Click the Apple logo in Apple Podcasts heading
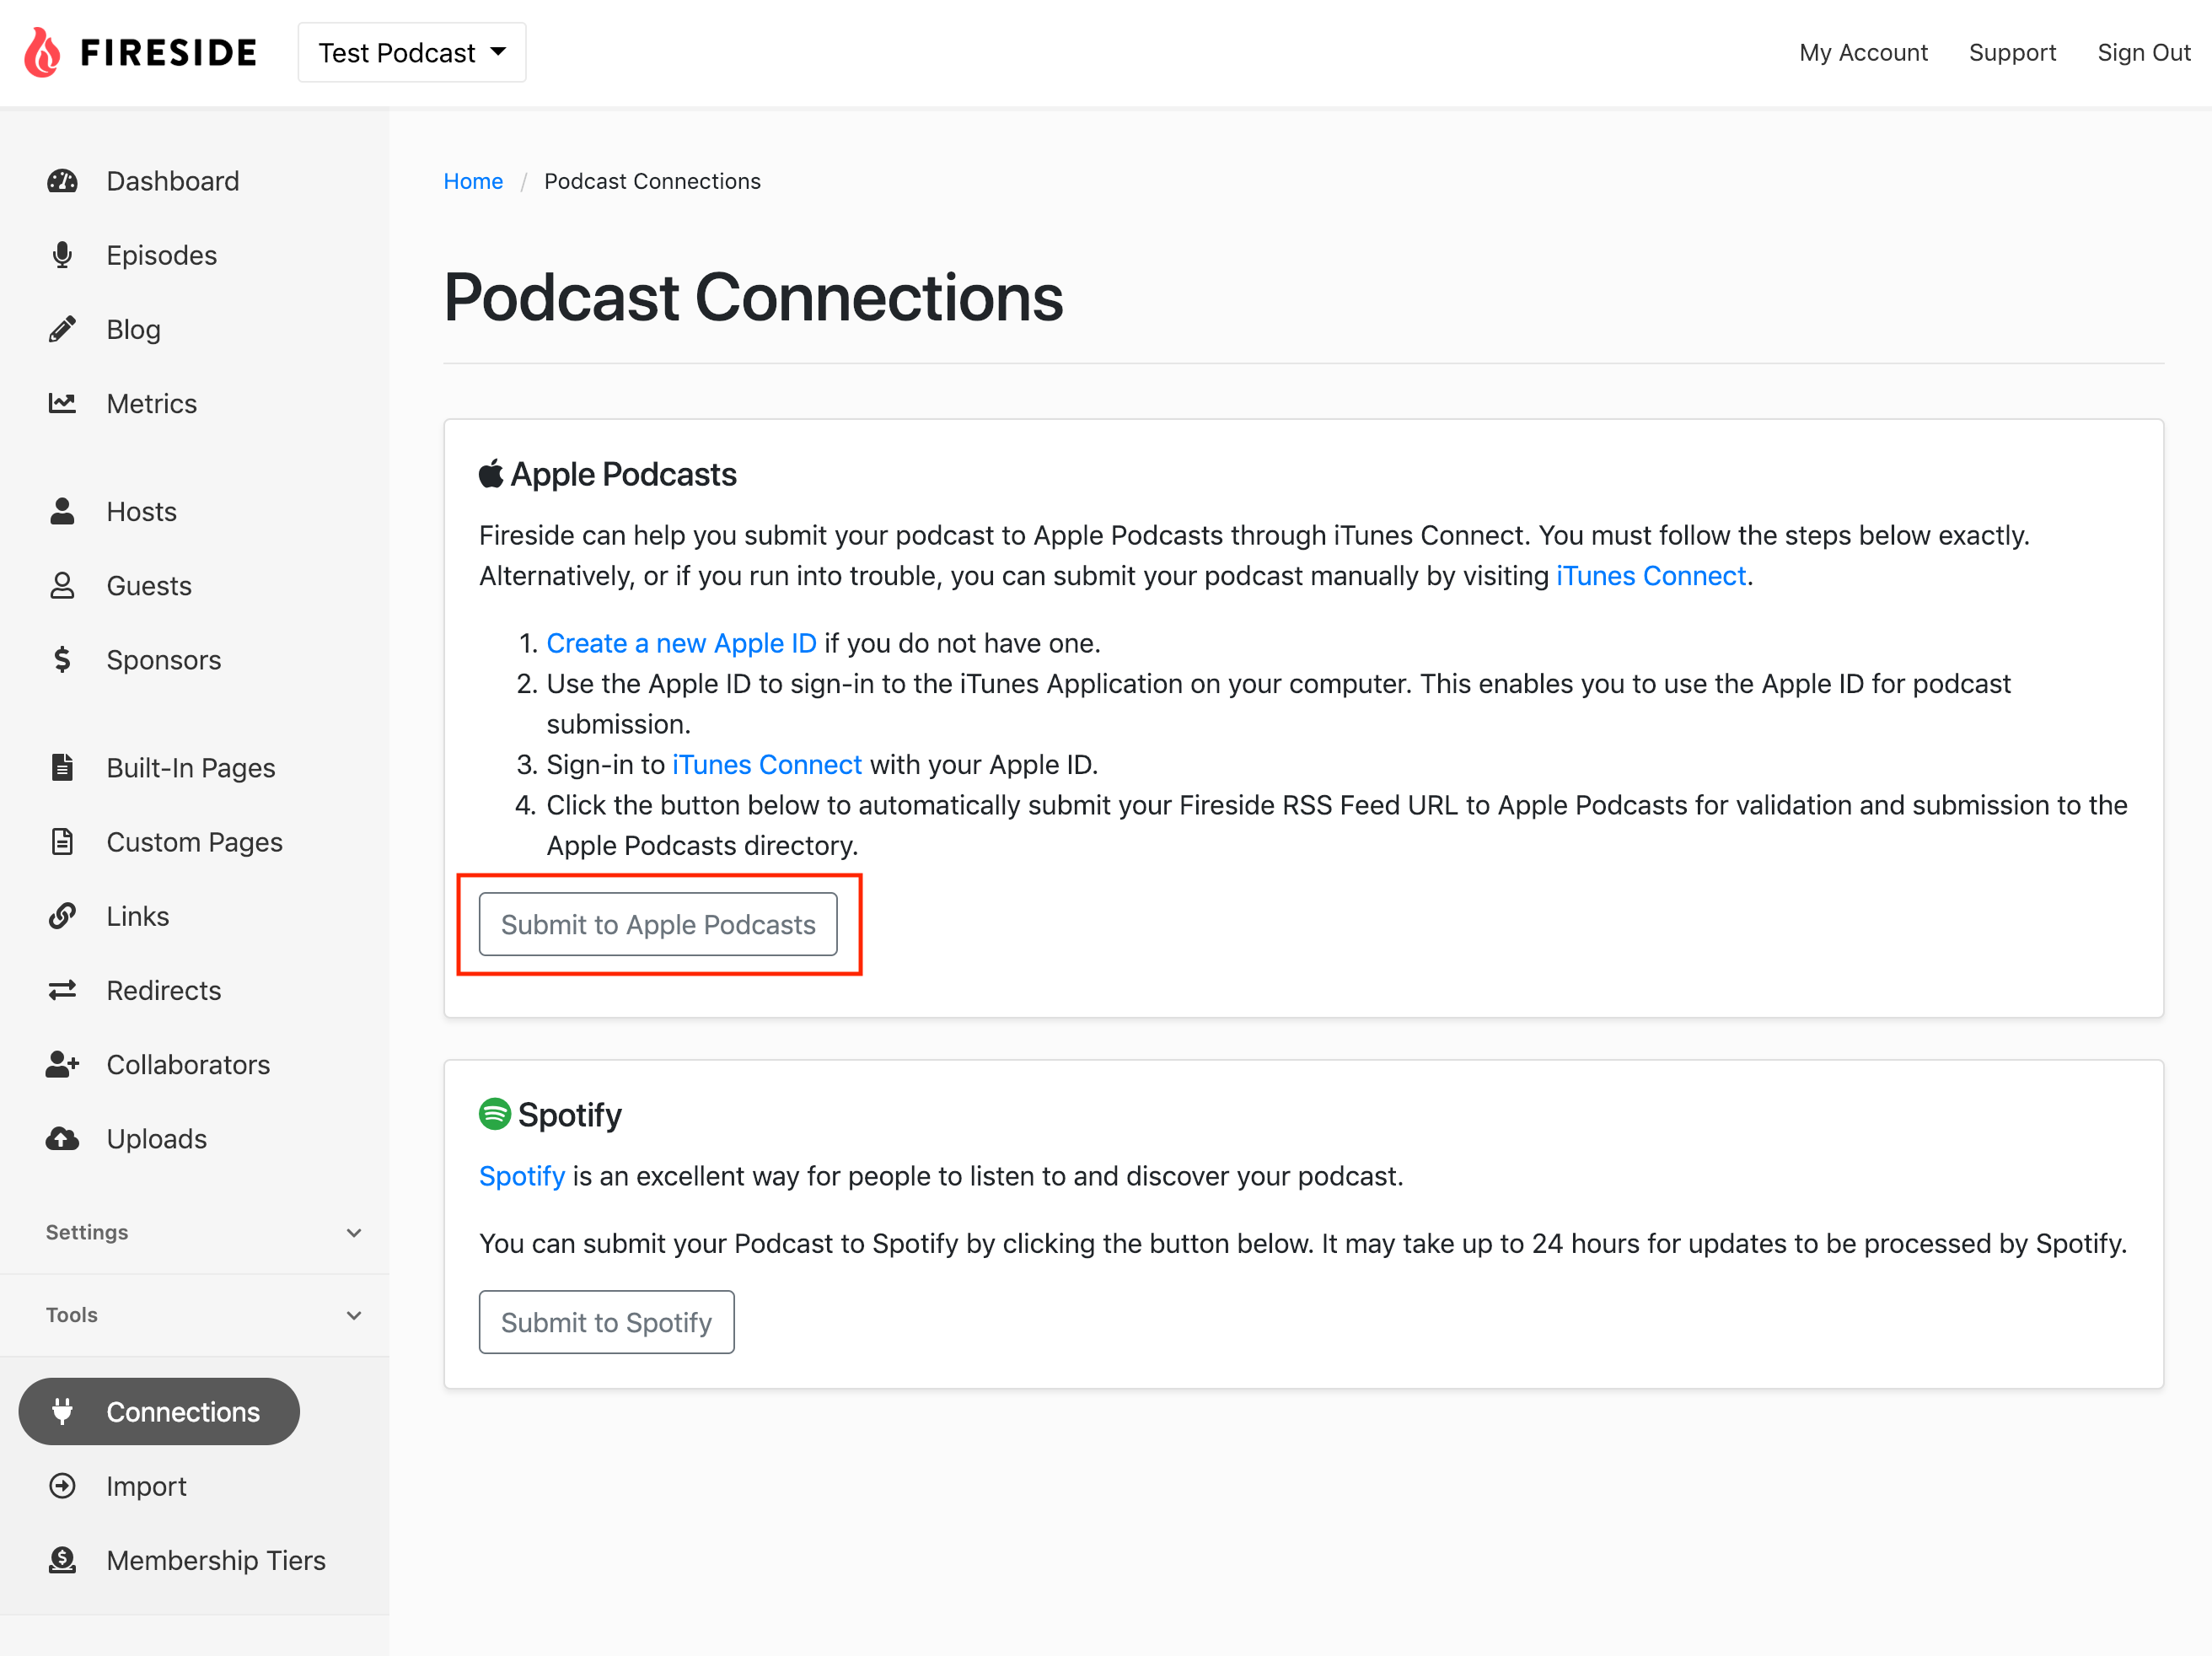 click(491, 473)
